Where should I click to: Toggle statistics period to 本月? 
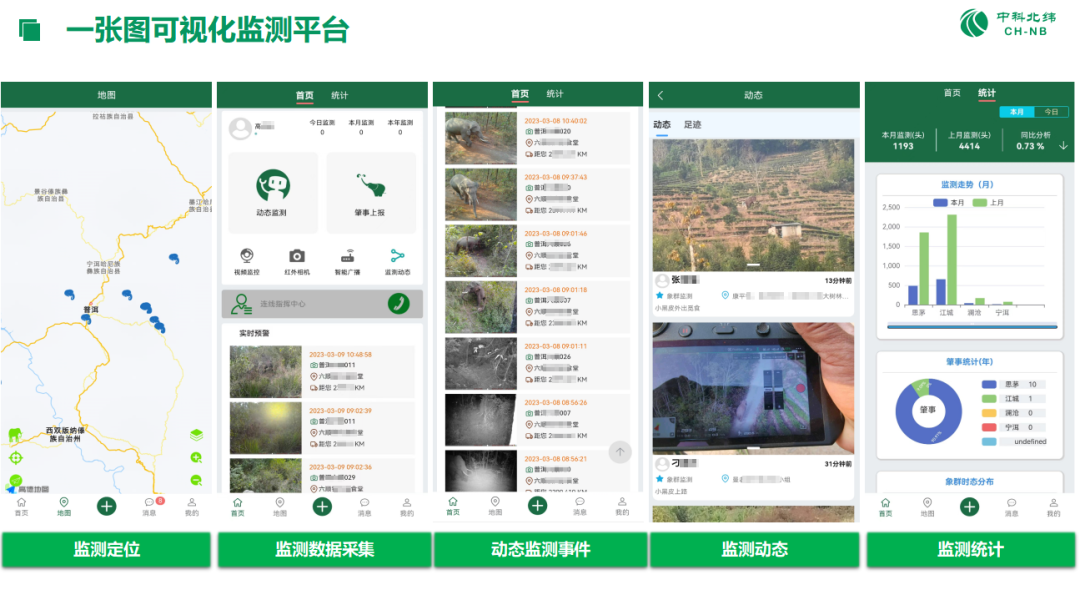pyautogui.click(x=1016, y=112)
